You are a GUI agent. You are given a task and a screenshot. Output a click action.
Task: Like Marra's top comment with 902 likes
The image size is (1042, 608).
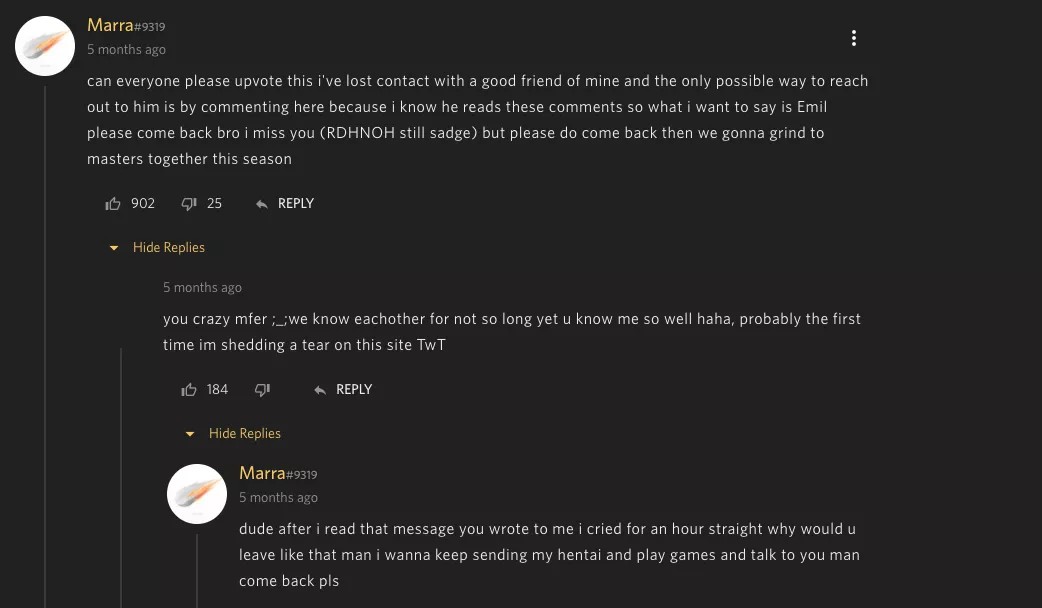(x=113, y=204)
